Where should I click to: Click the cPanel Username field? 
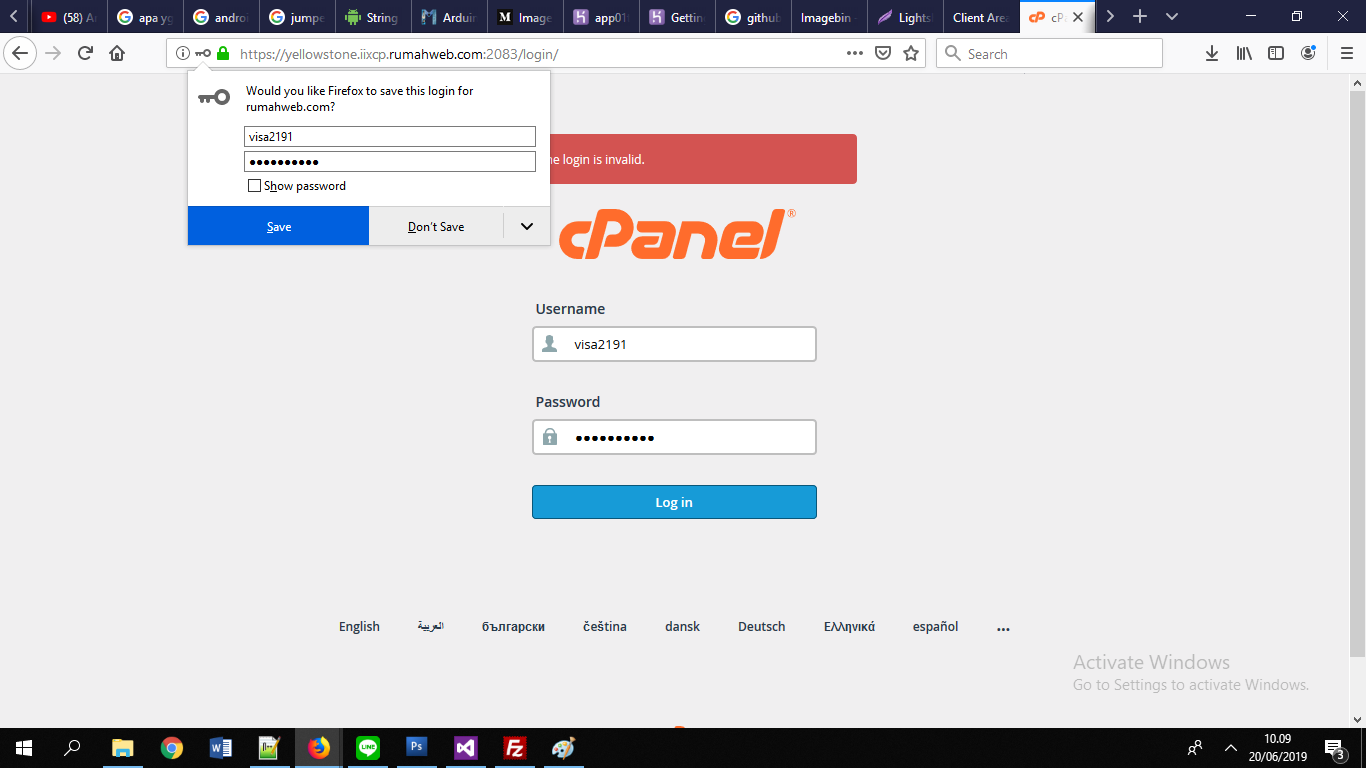click(674, 344)
